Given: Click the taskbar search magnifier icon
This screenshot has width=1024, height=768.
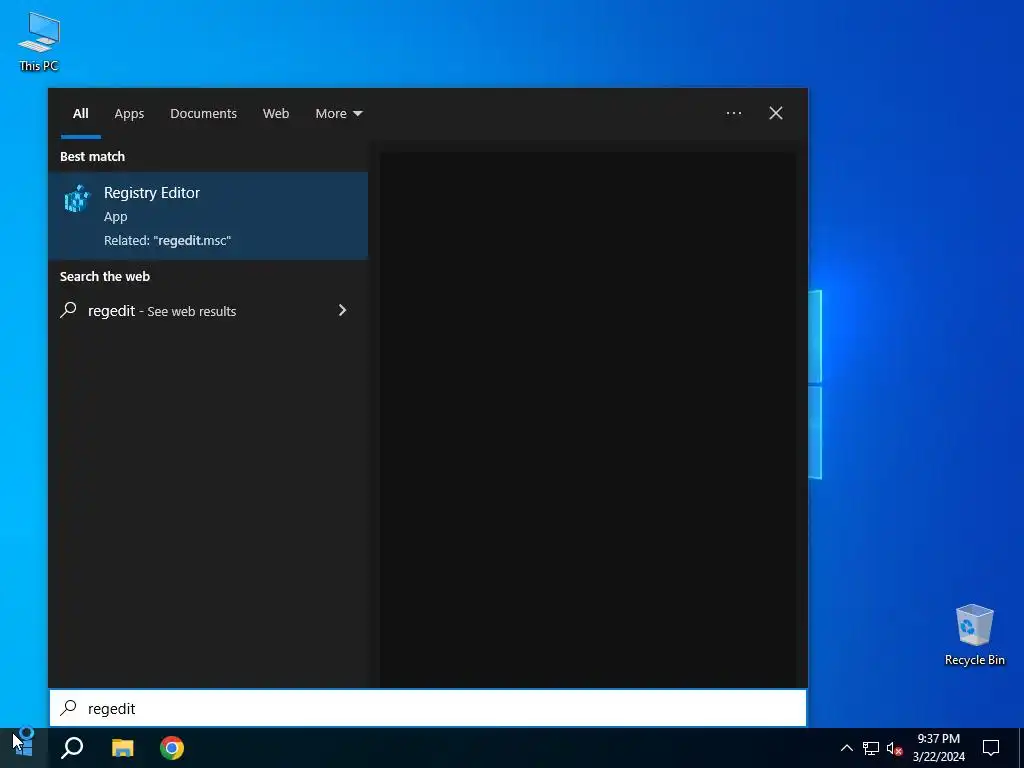Looking at the screenshot, I should pos(72,748).
